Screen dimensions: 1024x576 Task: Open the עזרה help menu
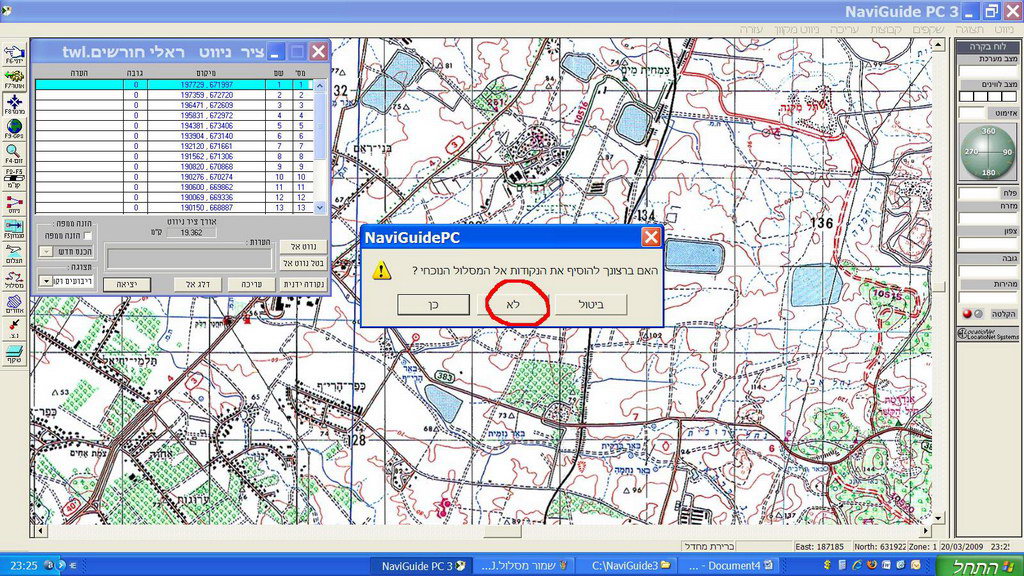coord(751,30)
